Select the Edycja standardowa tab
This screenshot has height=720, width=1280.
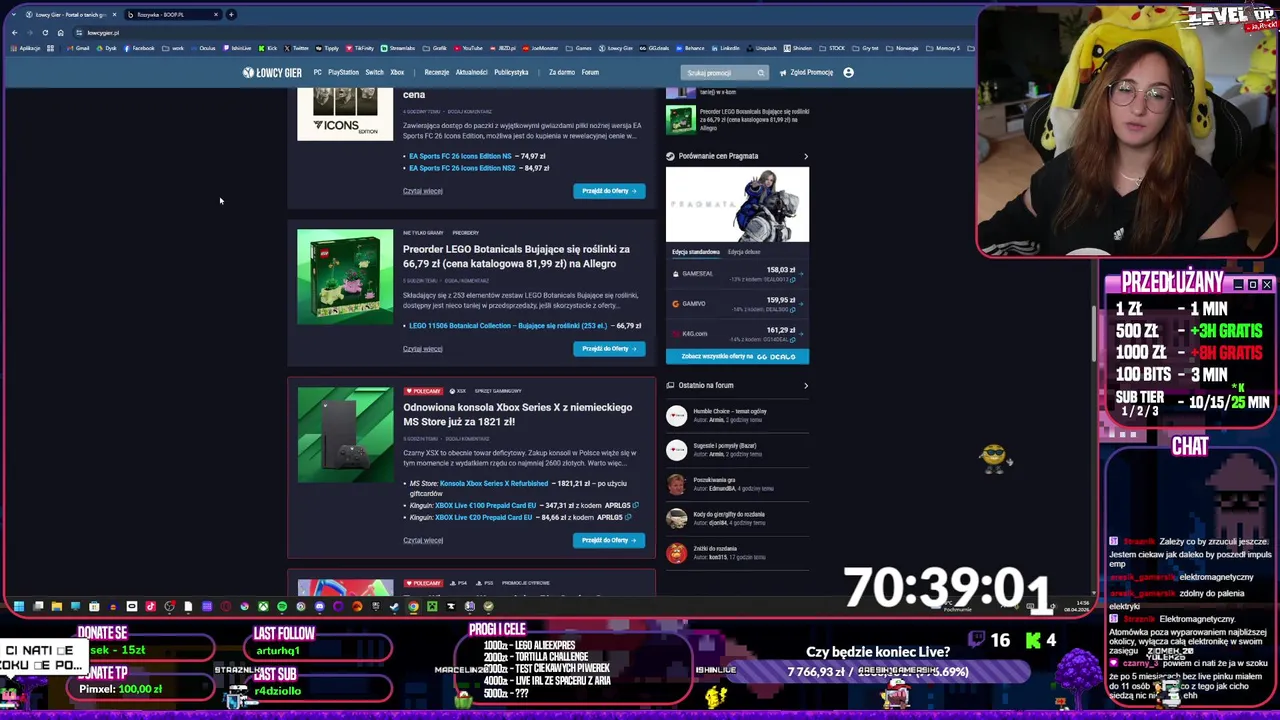click(x=696, y=252)
